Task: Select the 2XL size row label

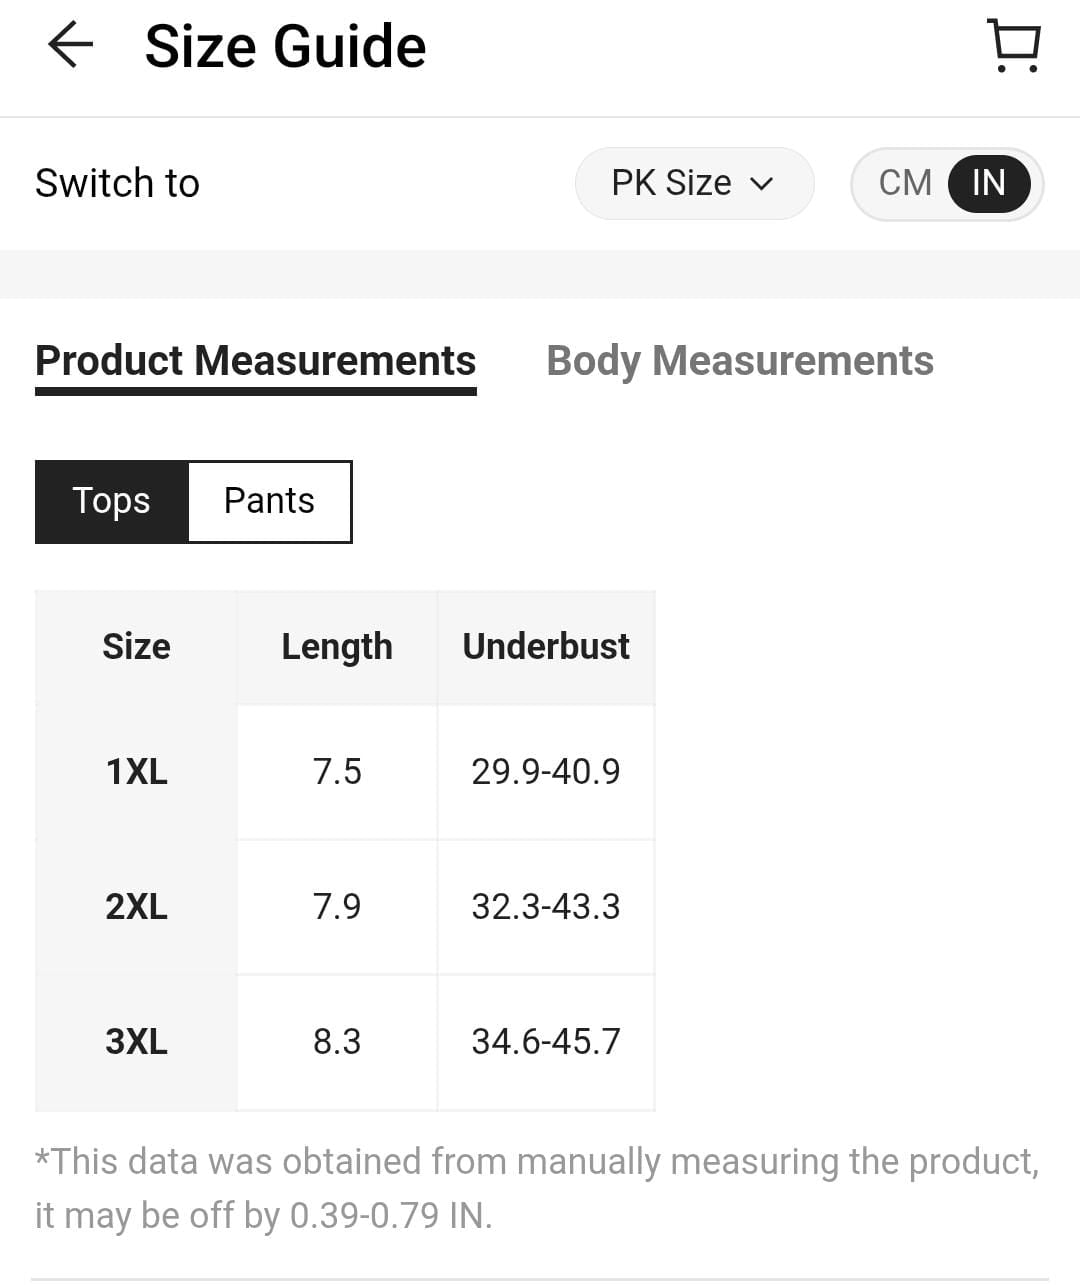Action: coord(136,907)
